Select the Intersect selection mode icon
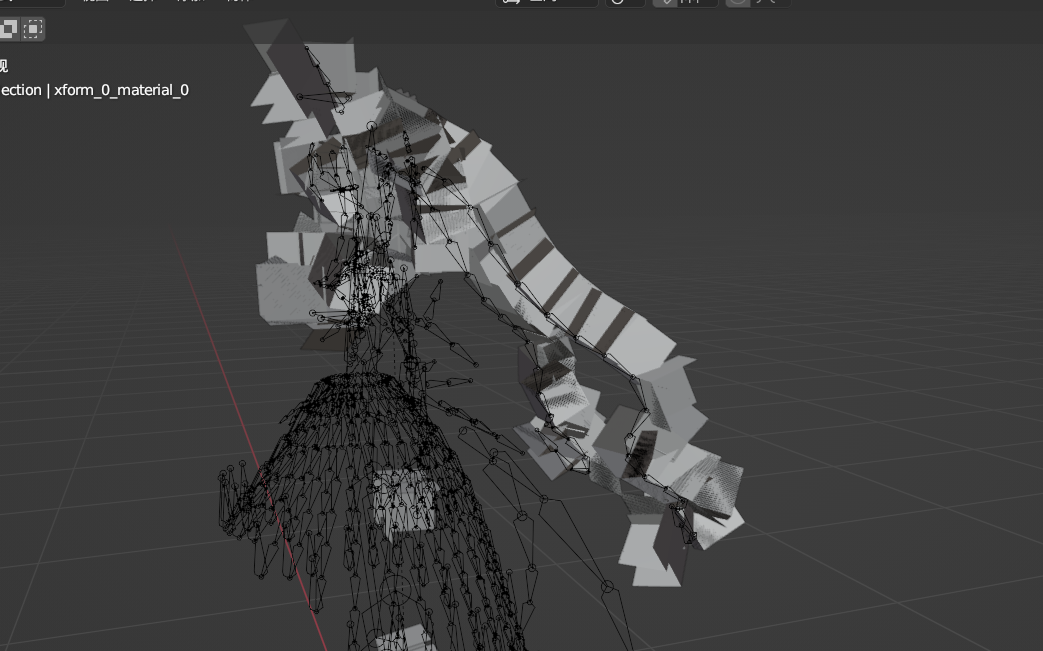Screen dimensions: 1043x651 33,29
